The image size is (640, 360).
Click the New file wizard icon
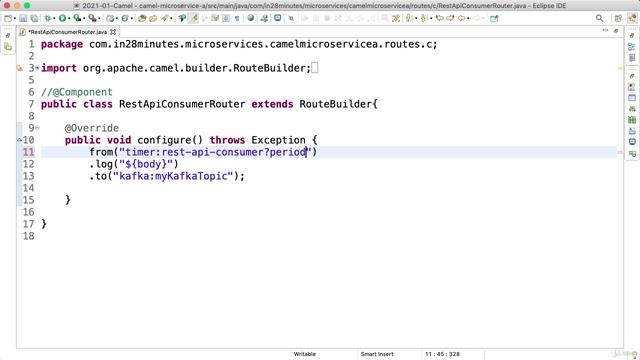[x=7, y=18]
